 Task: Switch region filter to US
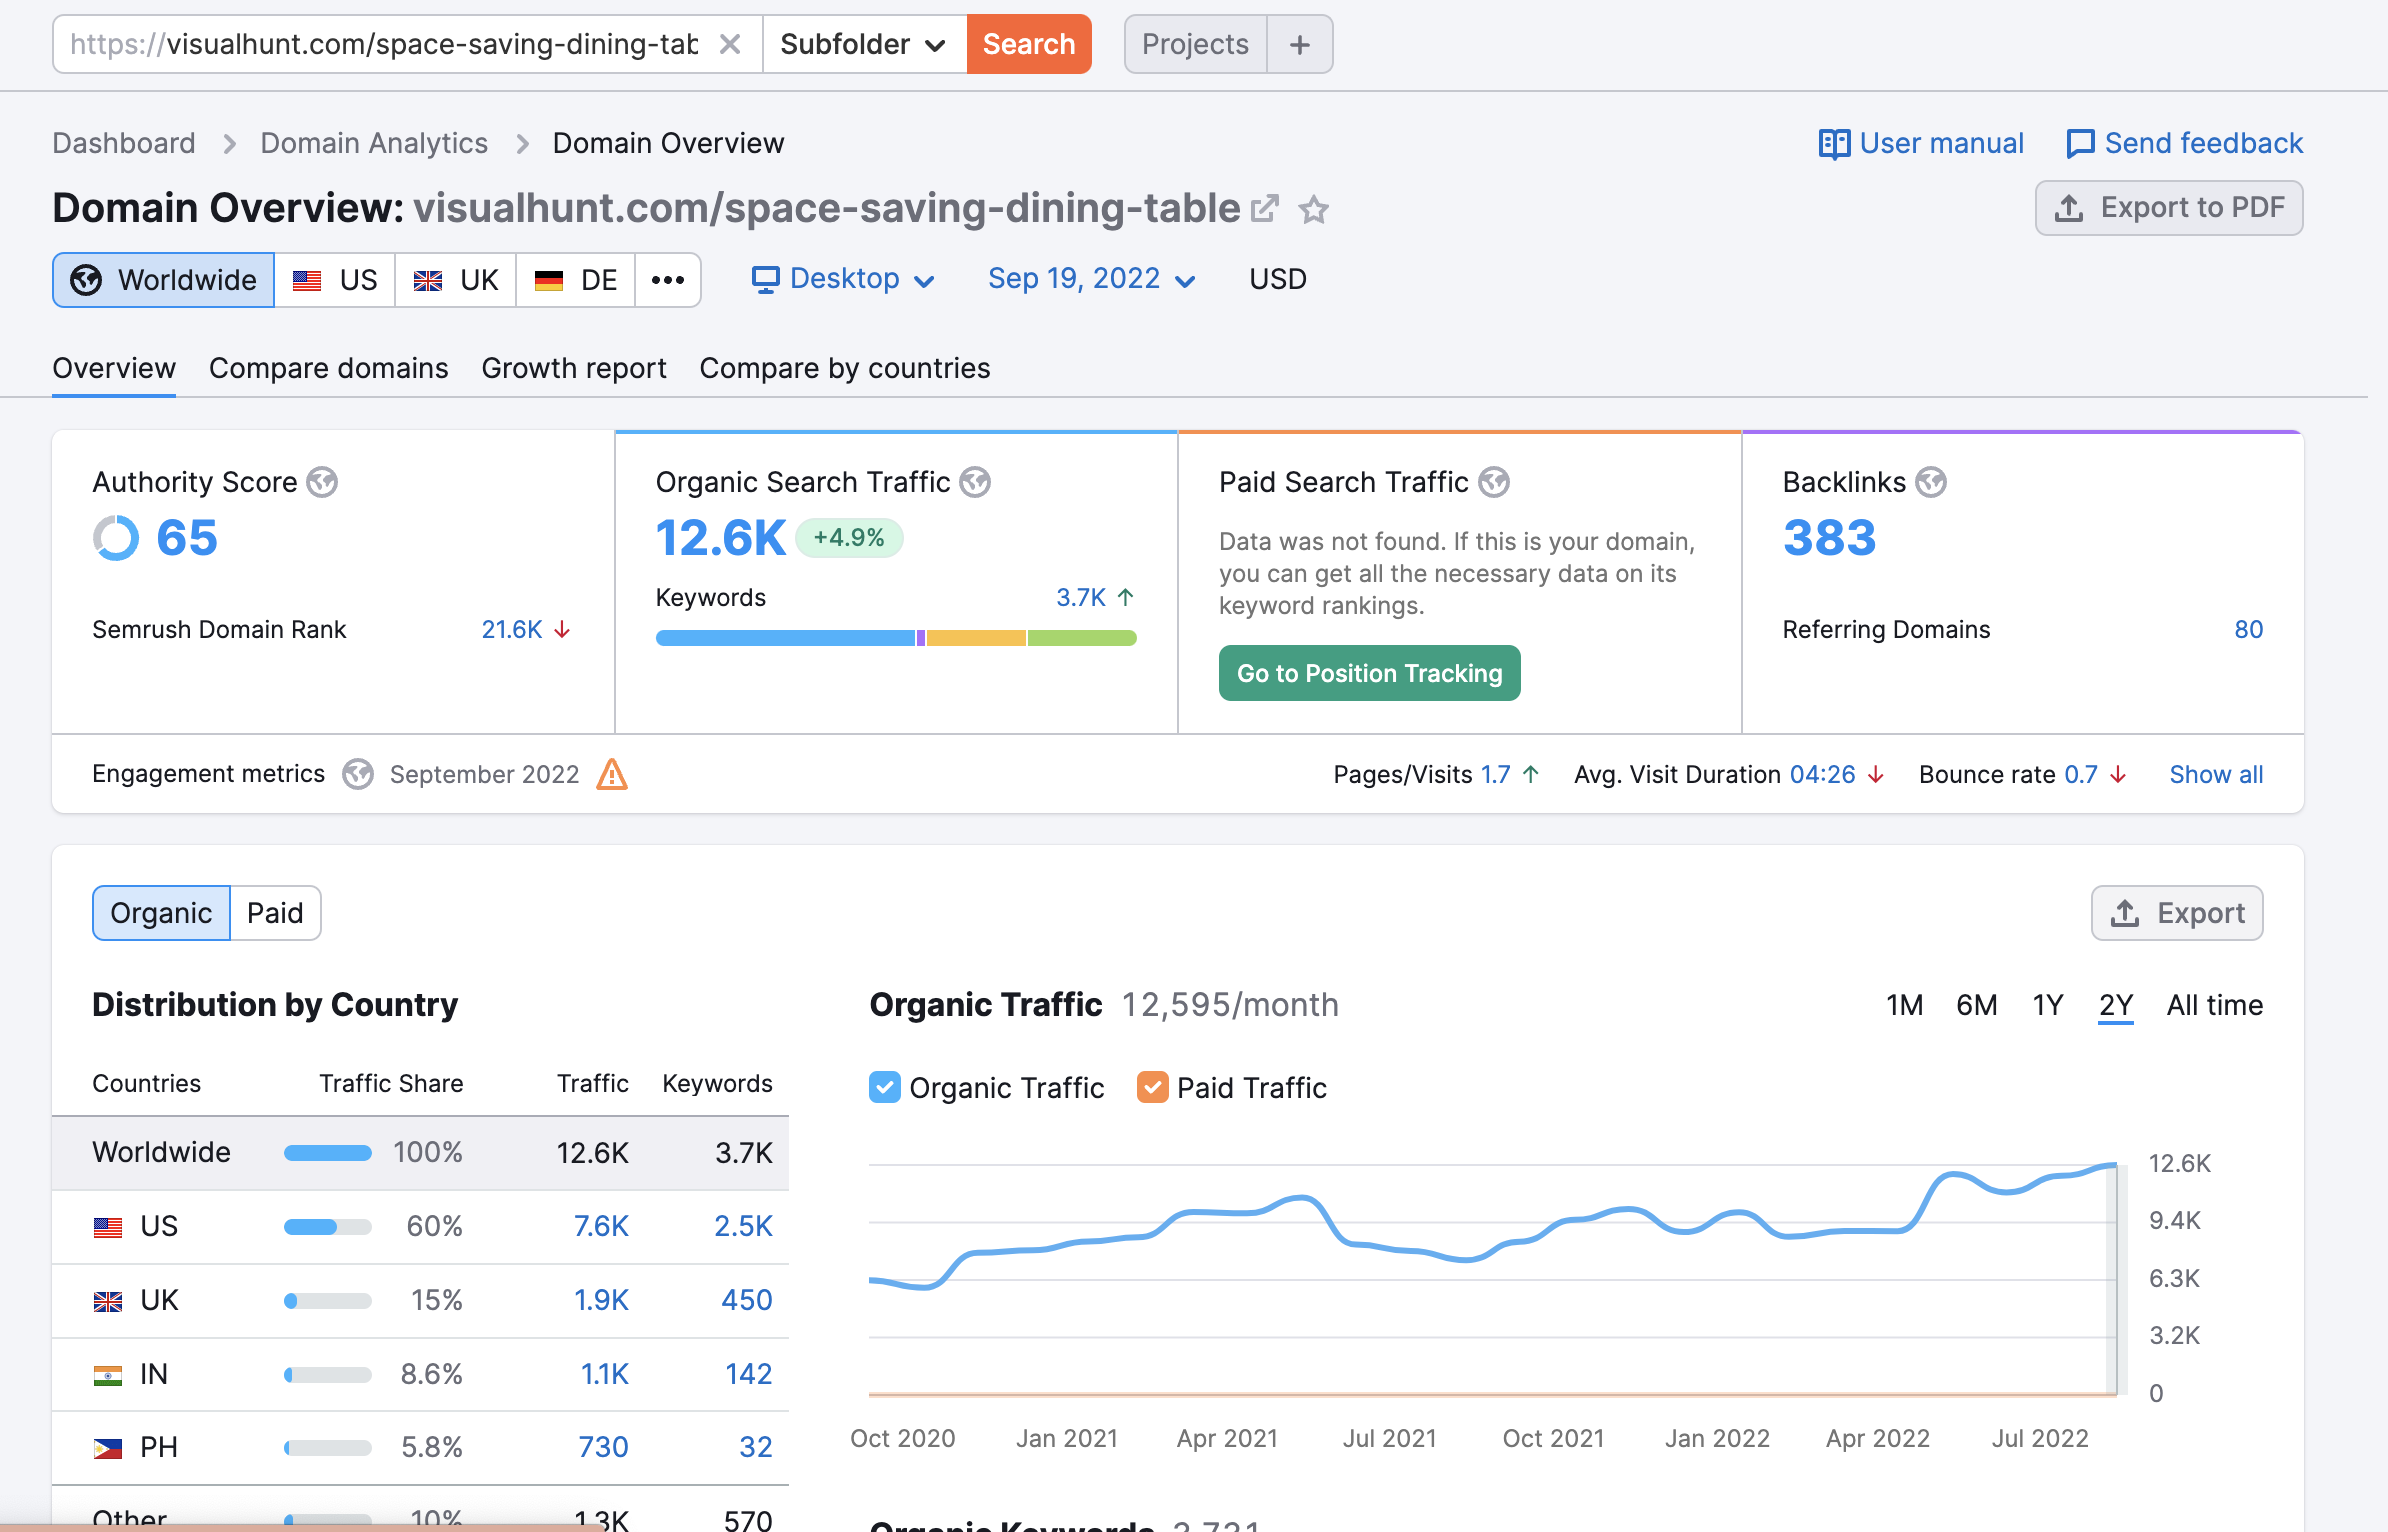[335, 280]
